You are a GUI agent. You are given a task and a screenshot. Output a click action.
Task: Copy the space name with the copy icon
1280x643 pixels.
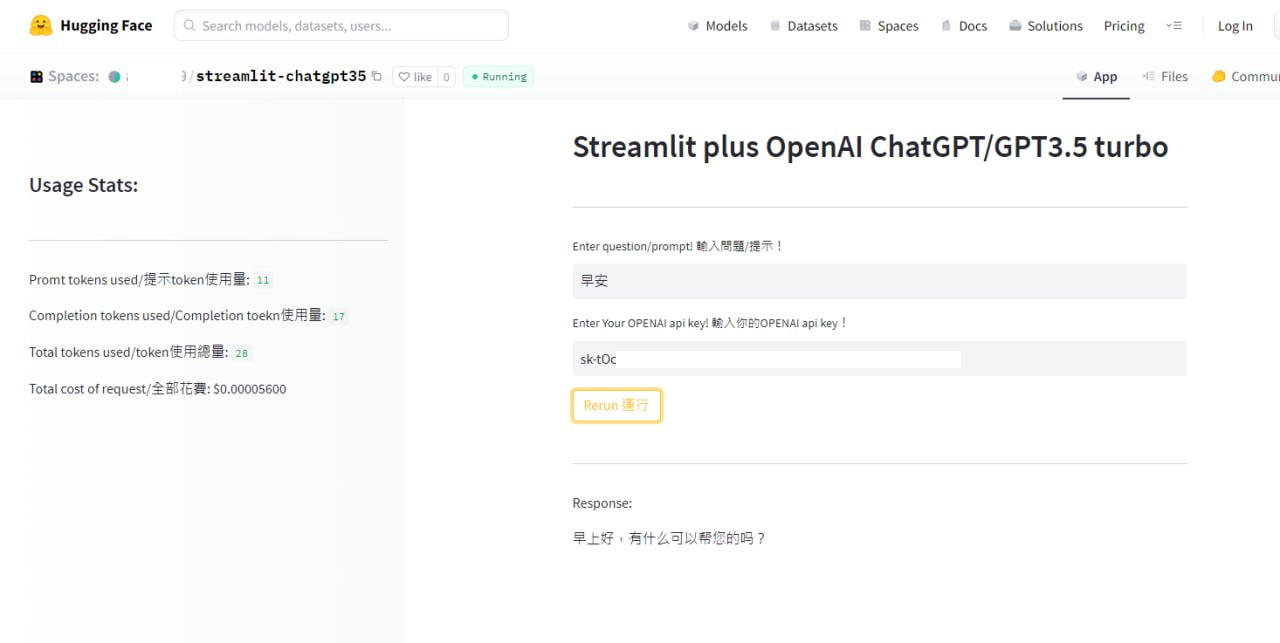coord(376,76)
